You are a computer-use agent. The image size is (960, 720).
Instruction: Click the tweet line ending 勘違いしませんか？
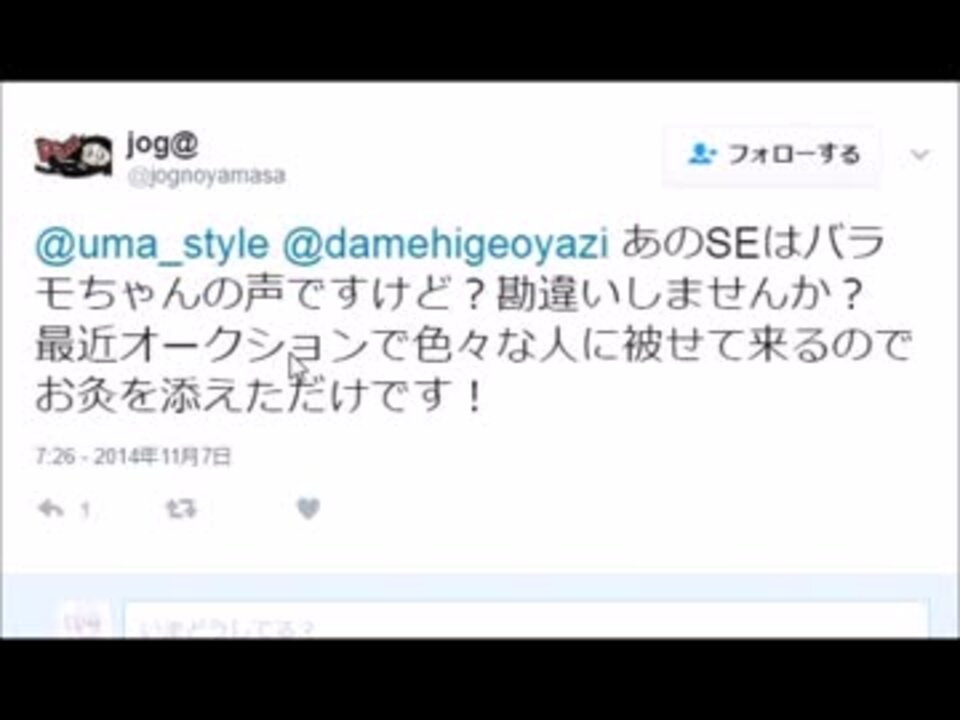click(448, 296)
